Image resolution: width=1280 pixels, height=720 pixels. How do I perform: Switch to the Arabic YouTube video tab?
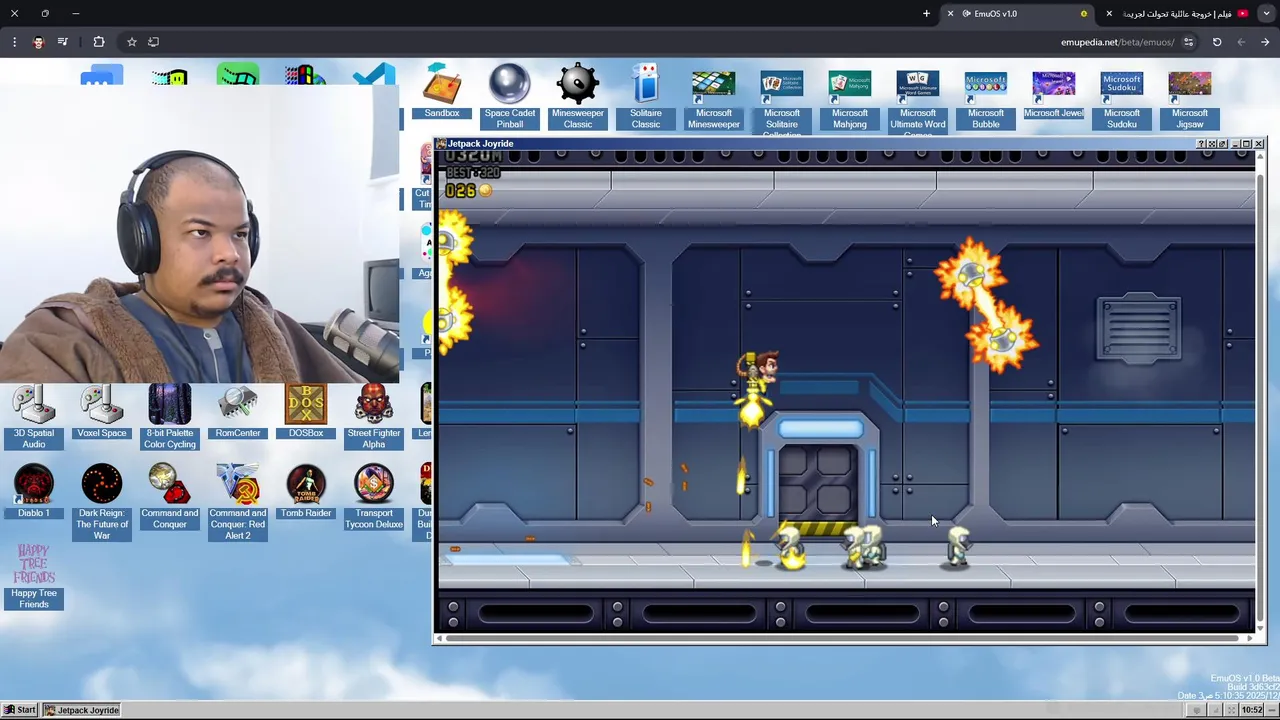pyautogui.click(x=1178, y=13)
